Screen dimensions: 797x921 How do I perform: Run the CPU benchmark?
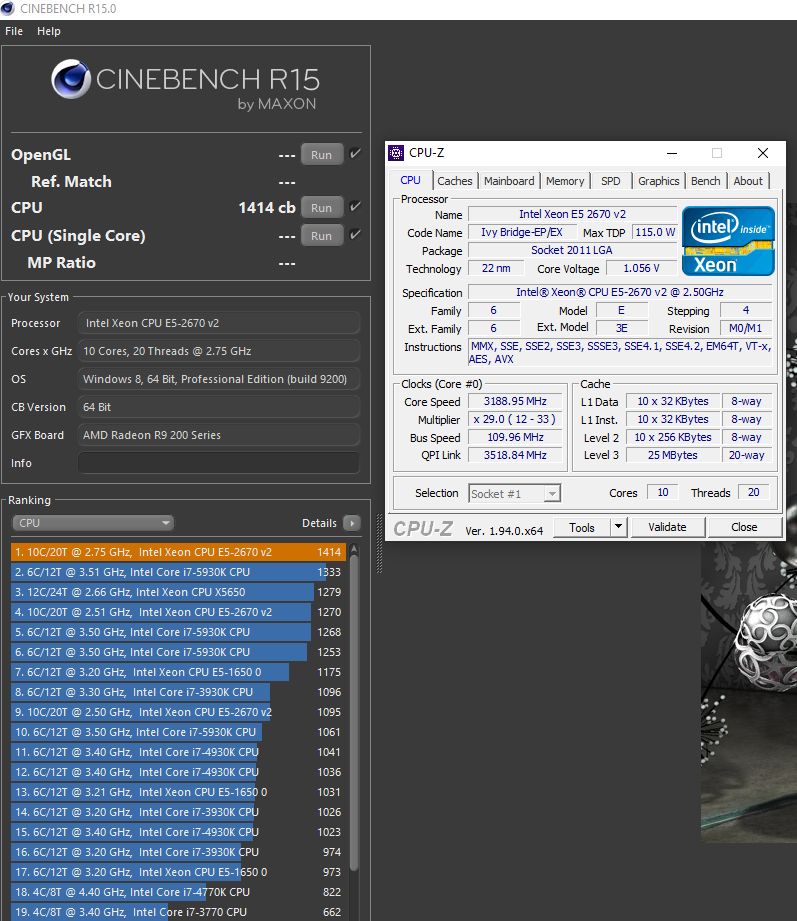(321, 208)
